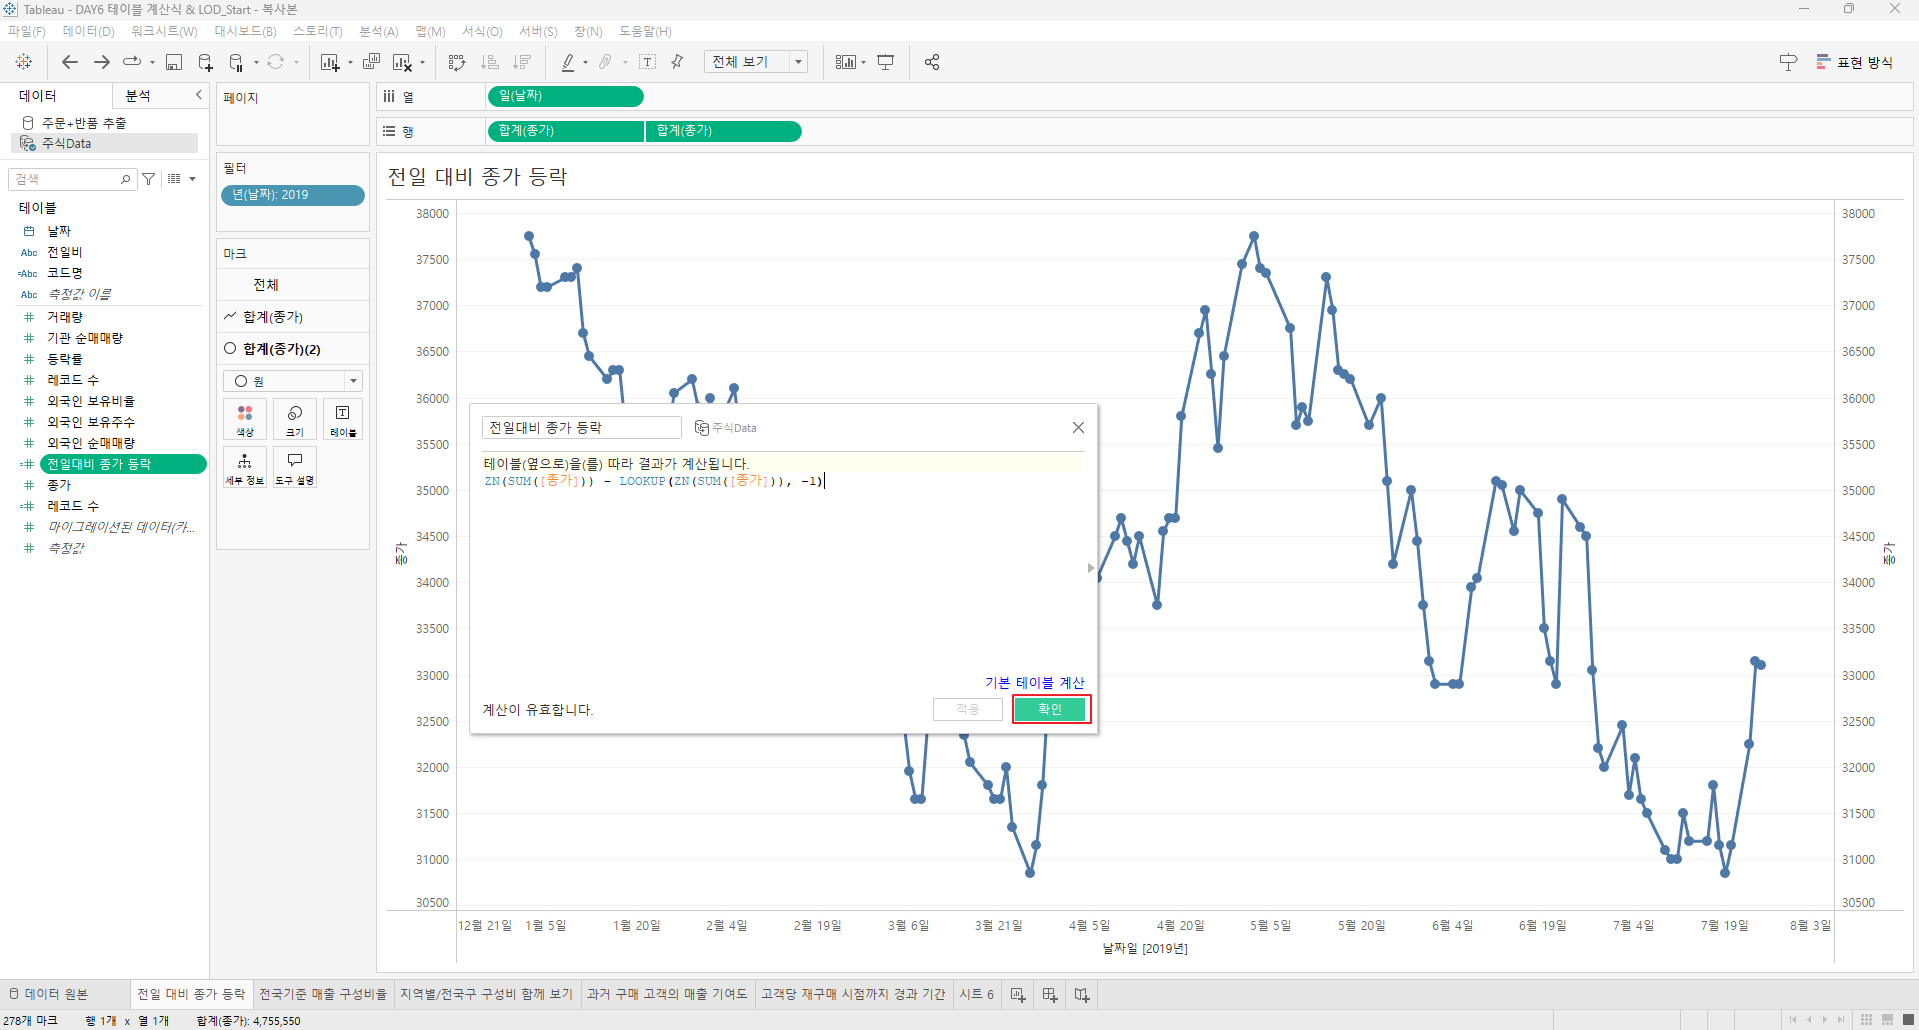Sort ascending toolbar icon
The height and width of the screenshot is (1030, 1919).
(489, 62)
